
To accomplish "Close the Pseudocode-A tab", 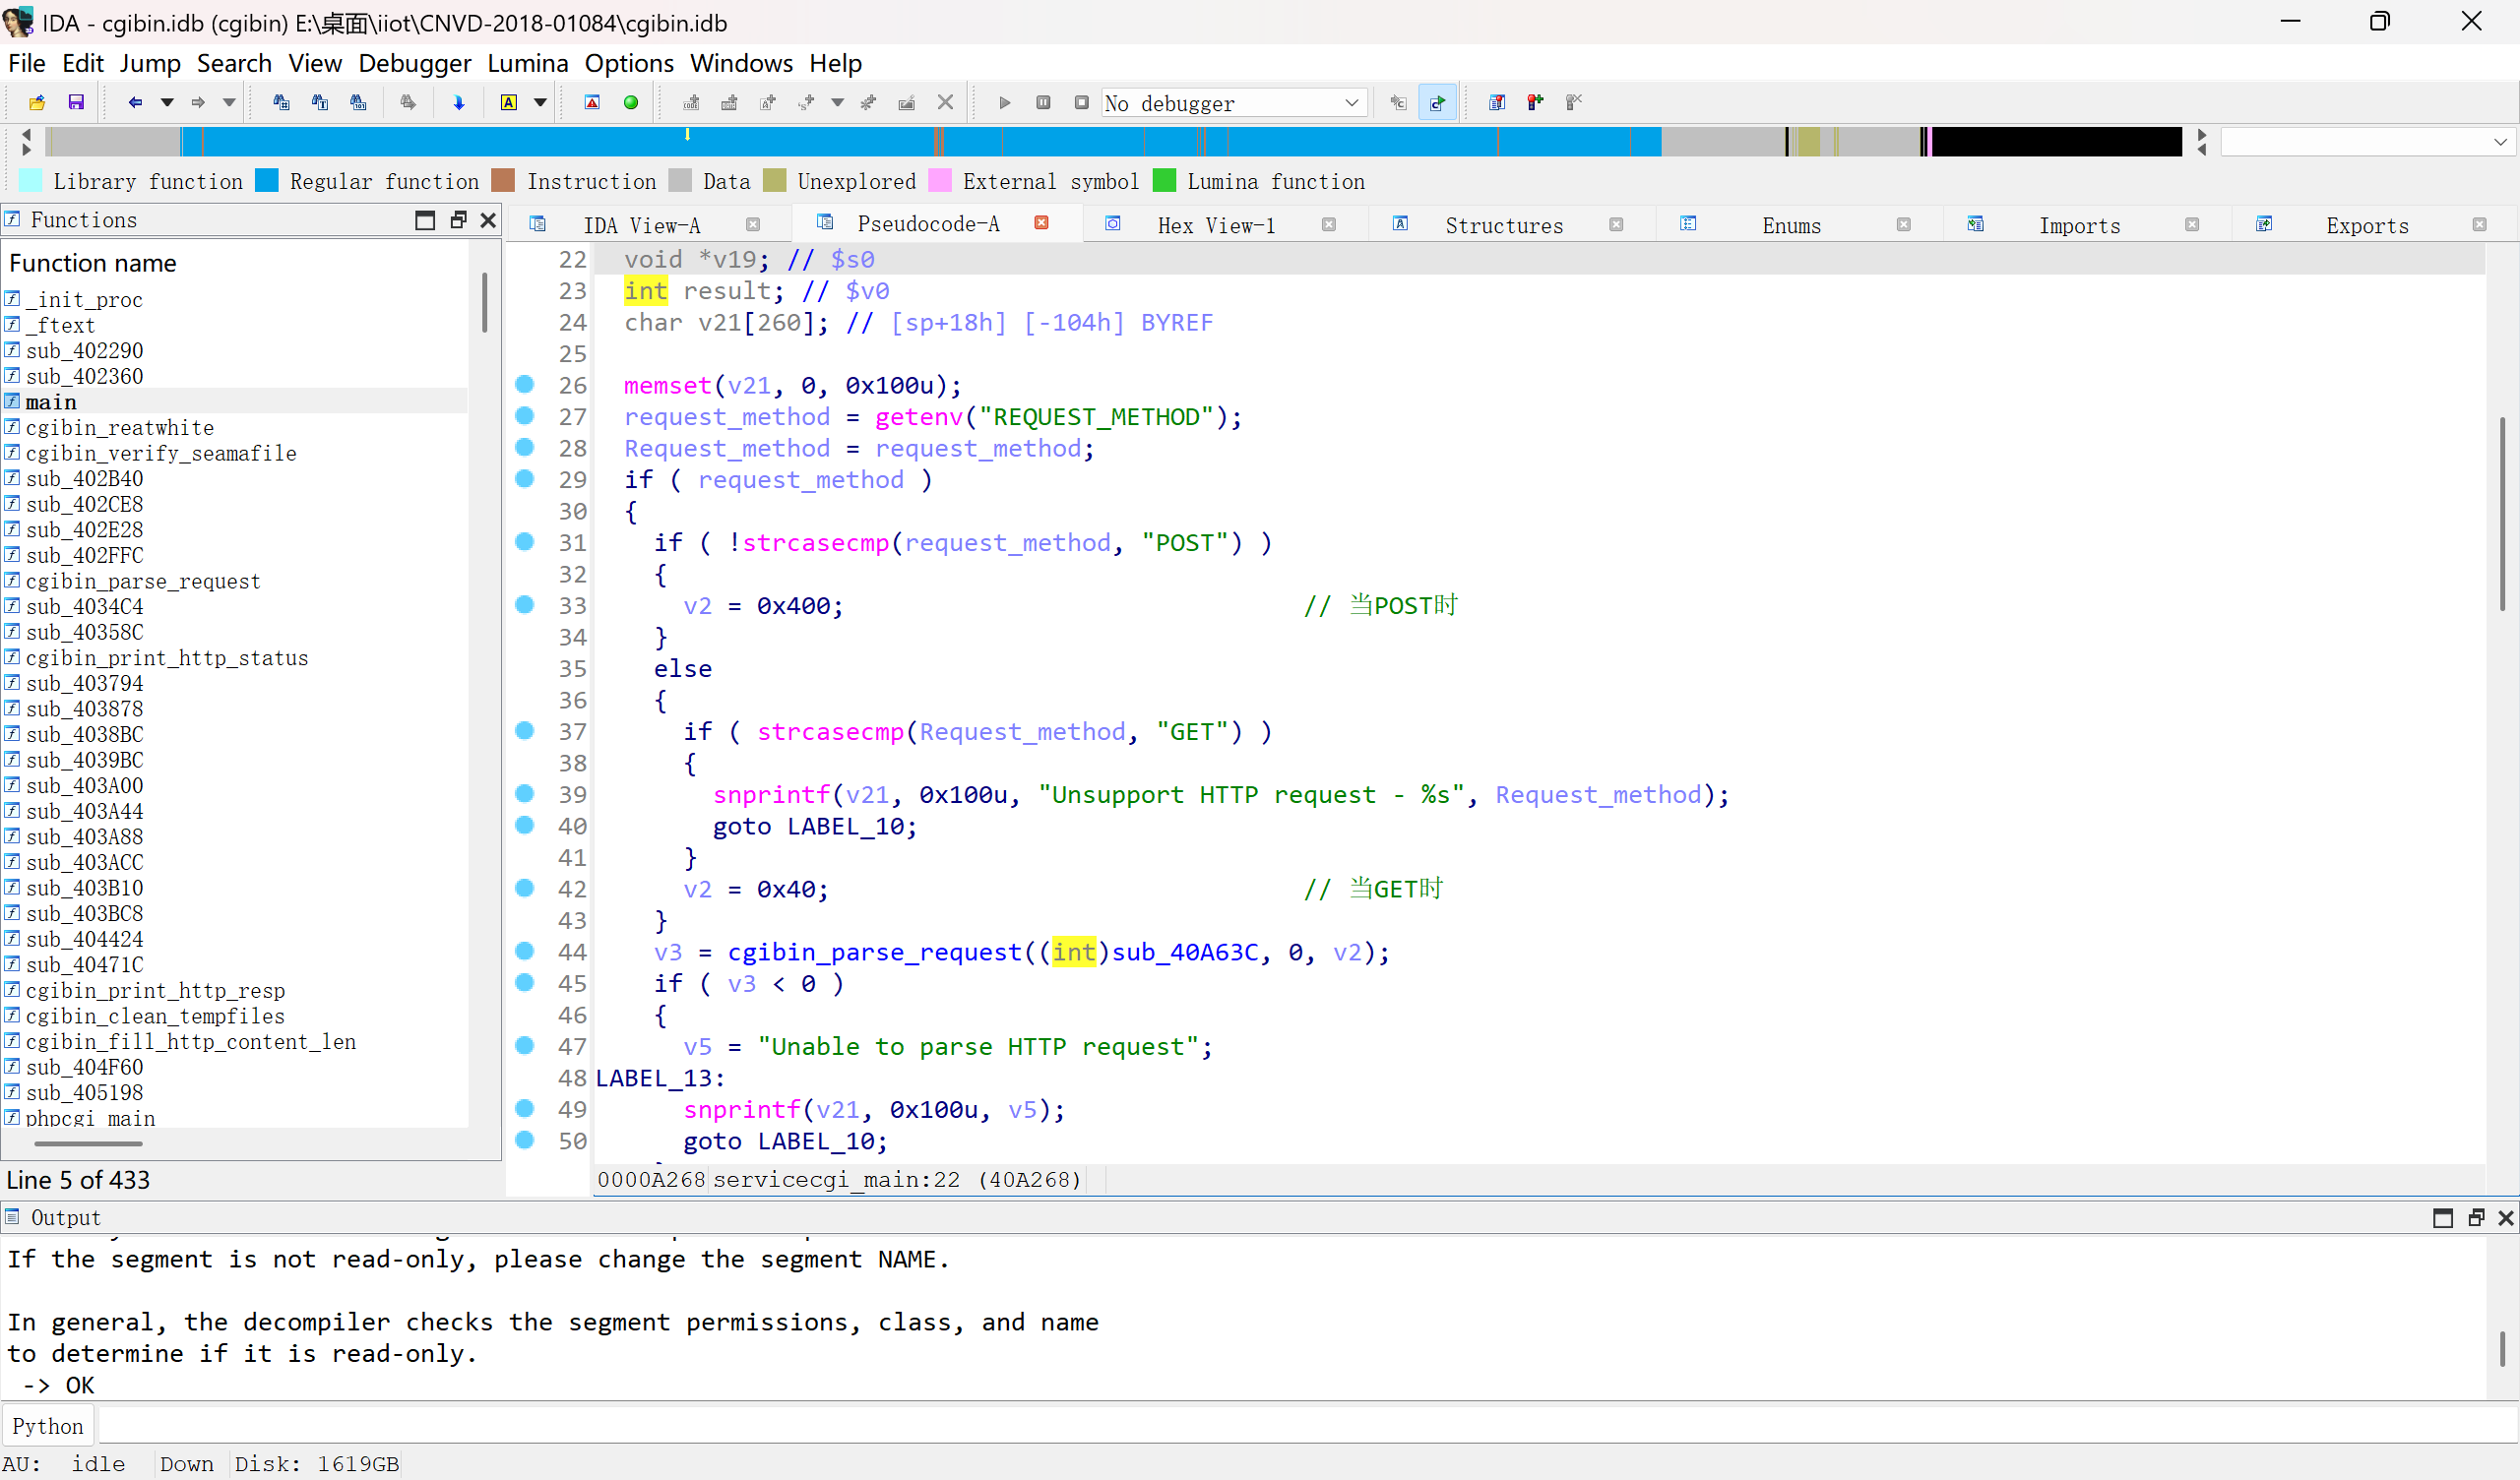I will pos(1041,223).
